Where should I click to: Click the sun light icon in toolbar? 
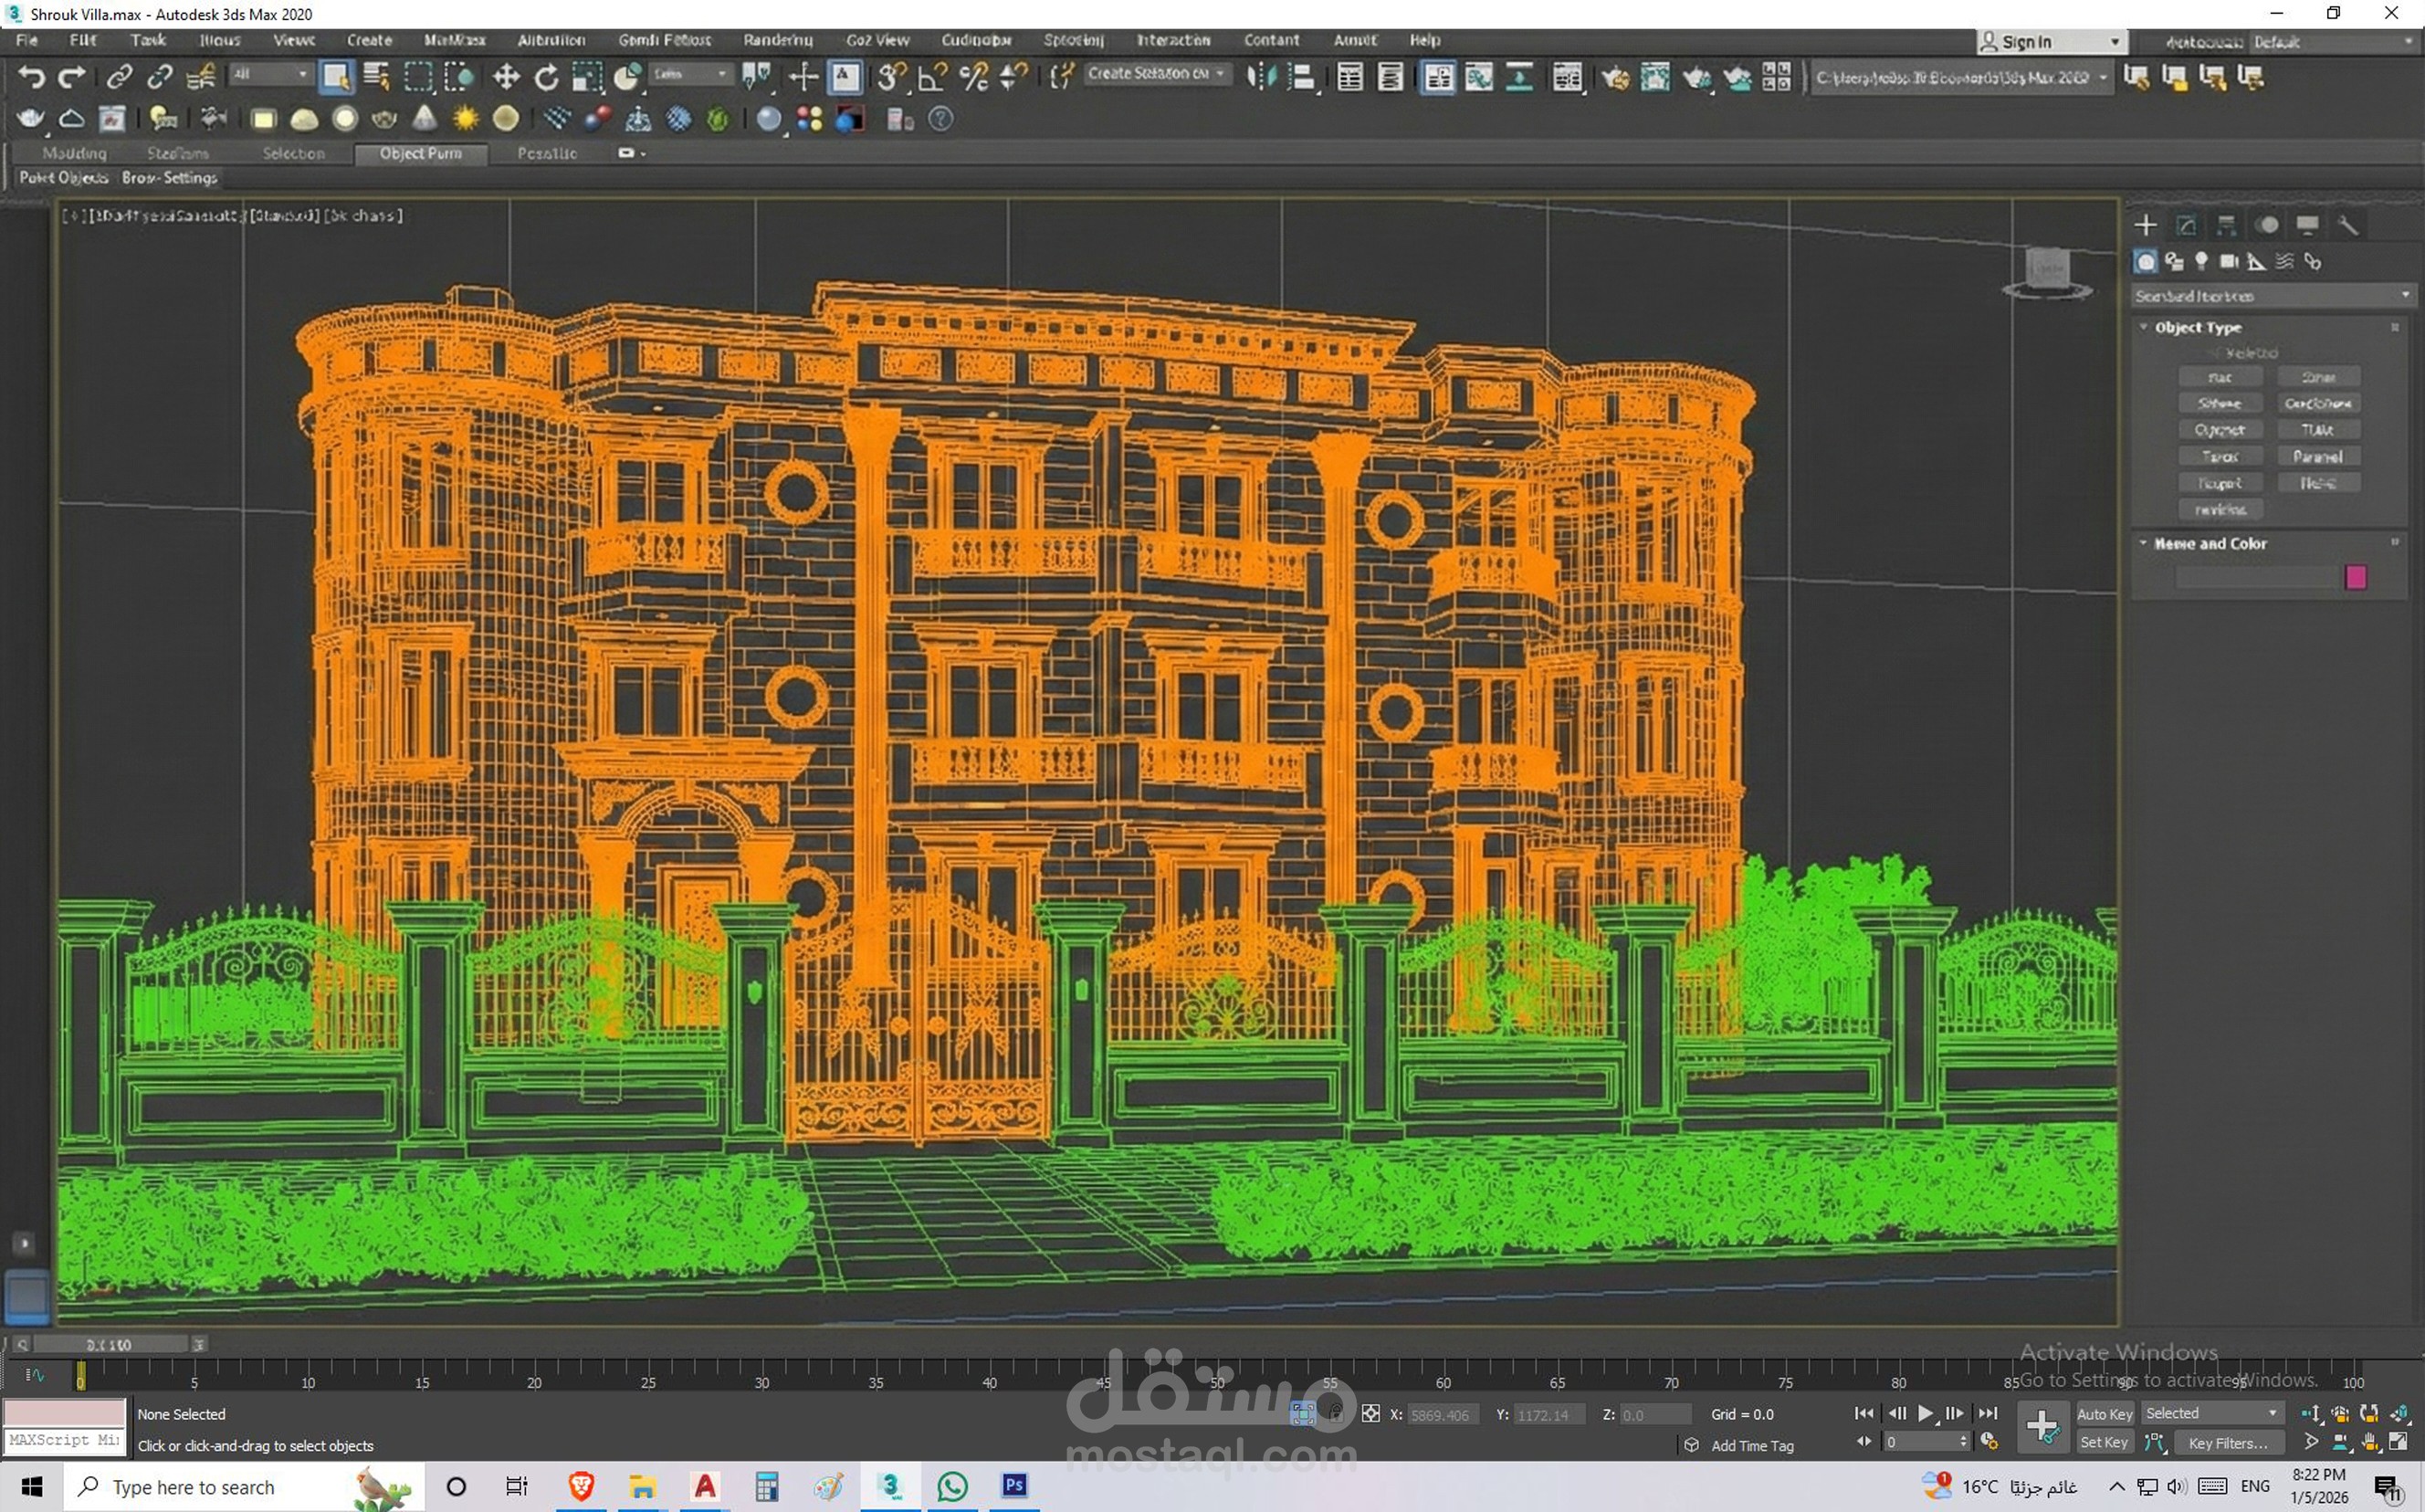pyautogui.click(x=465, y=119)
